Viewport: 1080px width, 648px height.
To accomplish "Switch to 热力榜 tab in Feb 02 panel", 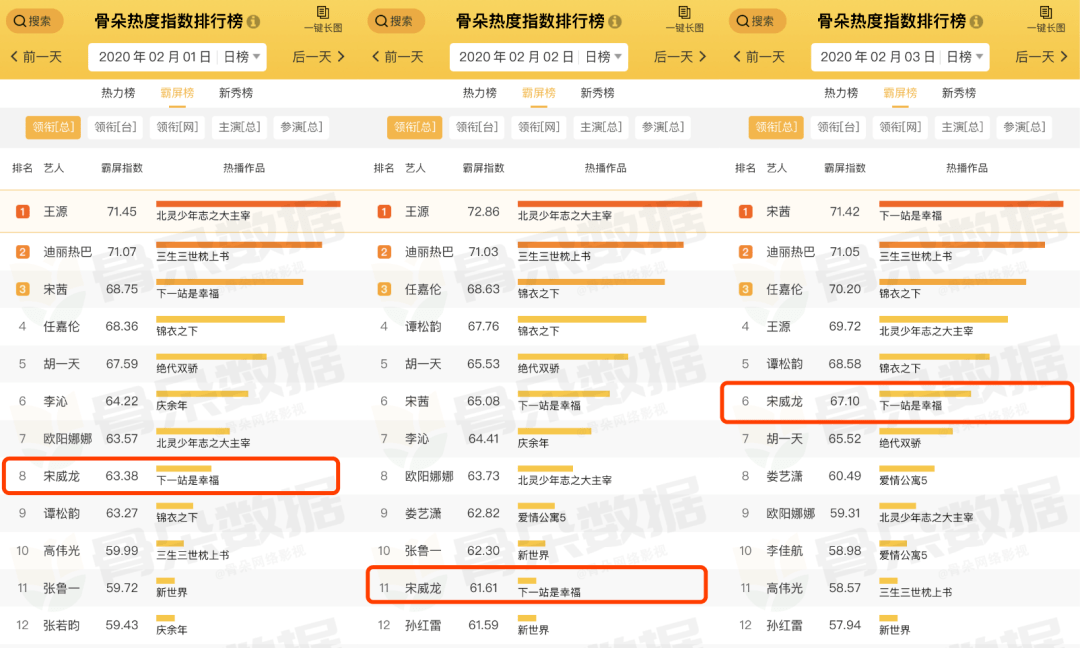I will click(480, 93).
